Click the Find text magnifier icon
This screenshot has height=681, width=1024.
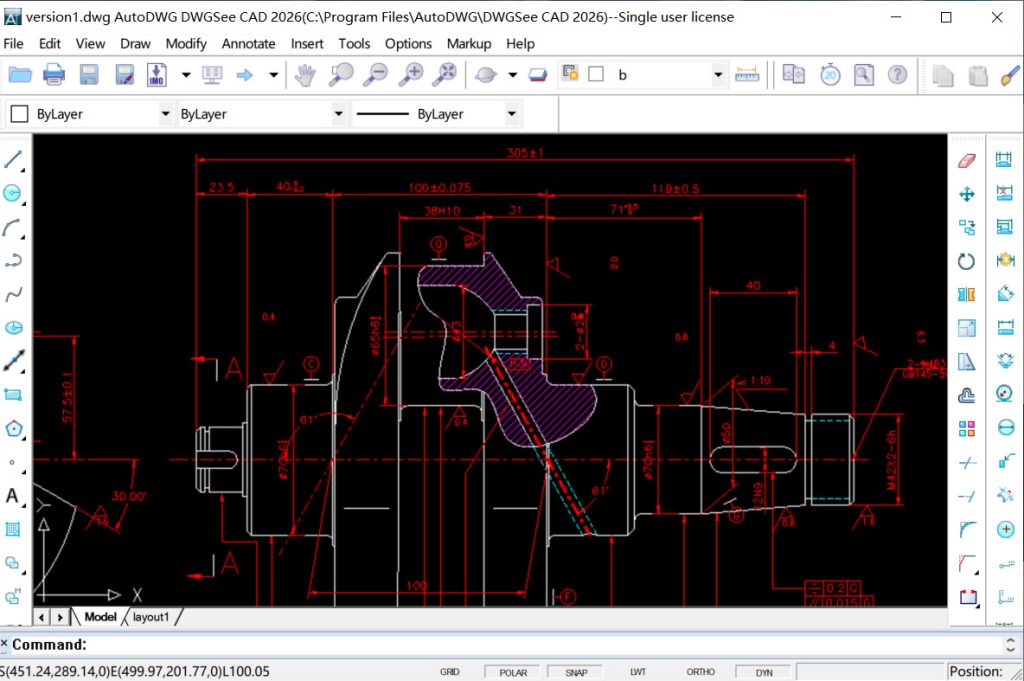pyautogui.click(x=863, y=74)
